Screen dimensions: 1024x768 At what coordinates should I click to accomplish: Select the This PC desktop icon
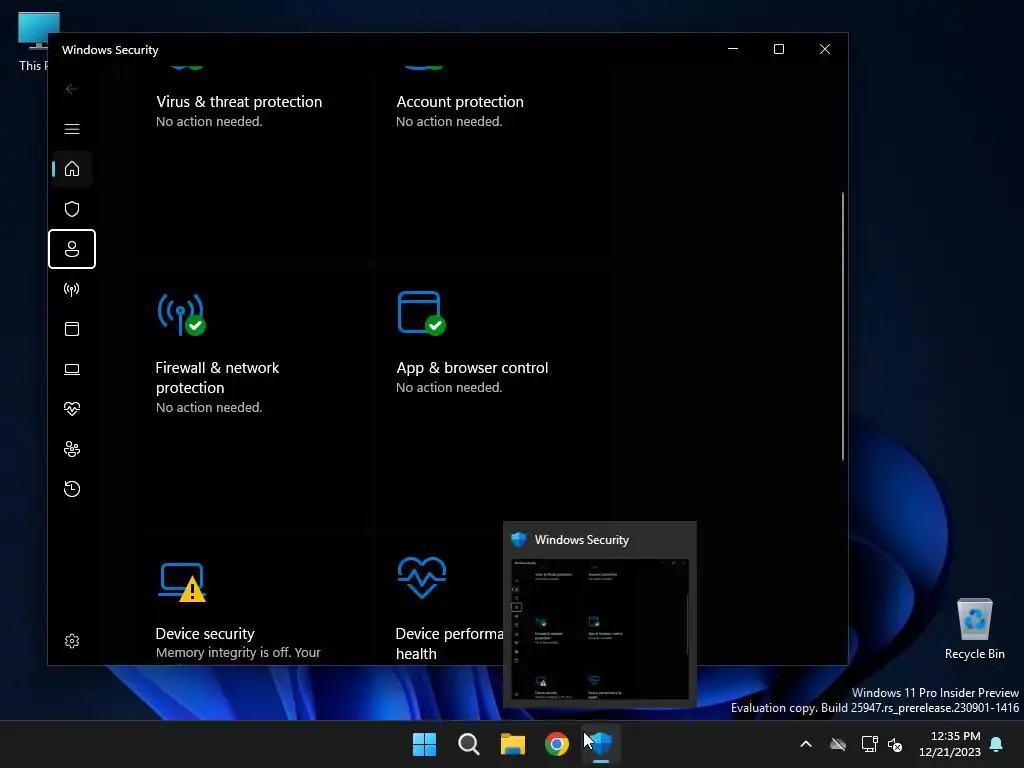point(33,42)
